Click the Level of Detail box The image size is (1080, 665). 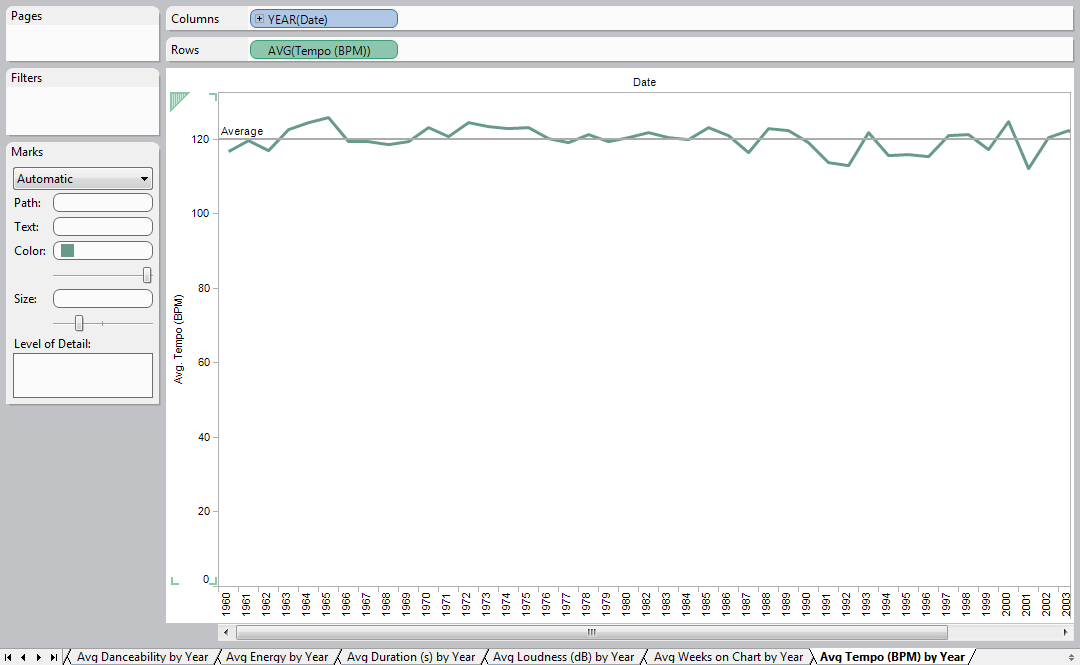tap(82, 375)
